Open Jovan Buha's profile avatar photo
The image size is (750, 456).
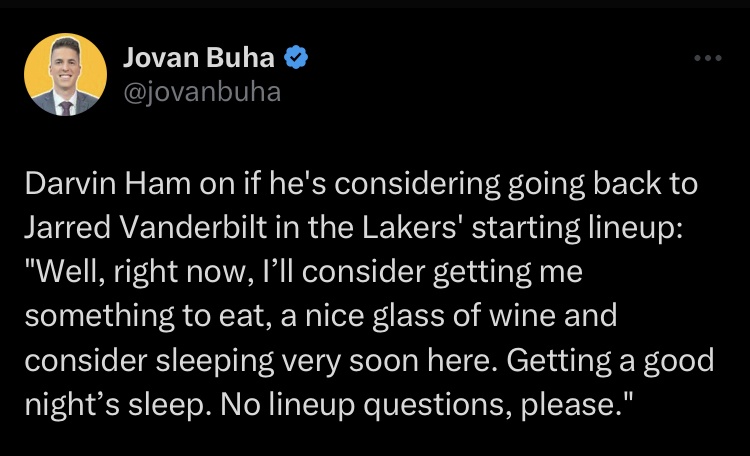pos(65,75)
